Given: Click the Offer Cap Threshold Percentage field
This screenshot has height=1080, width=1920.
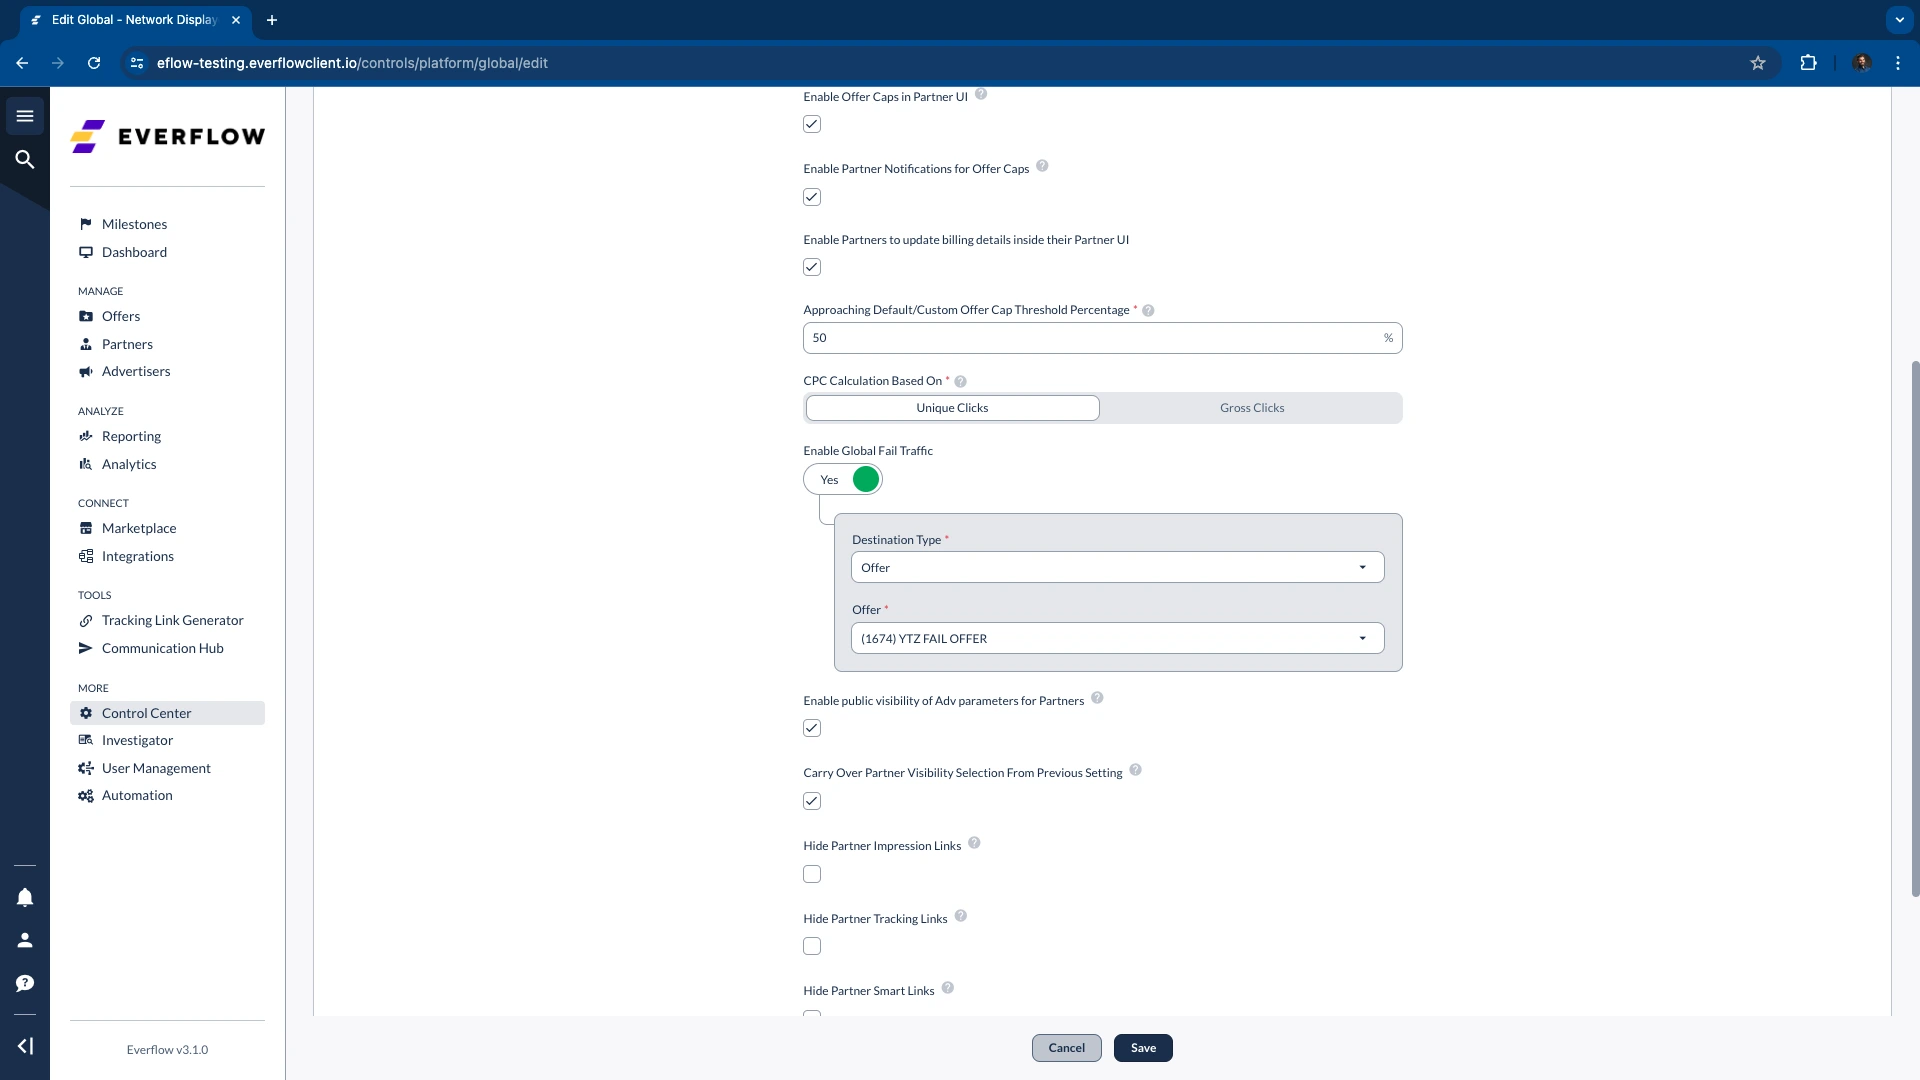Looking at the screenshot, I should click(1090, 338).
